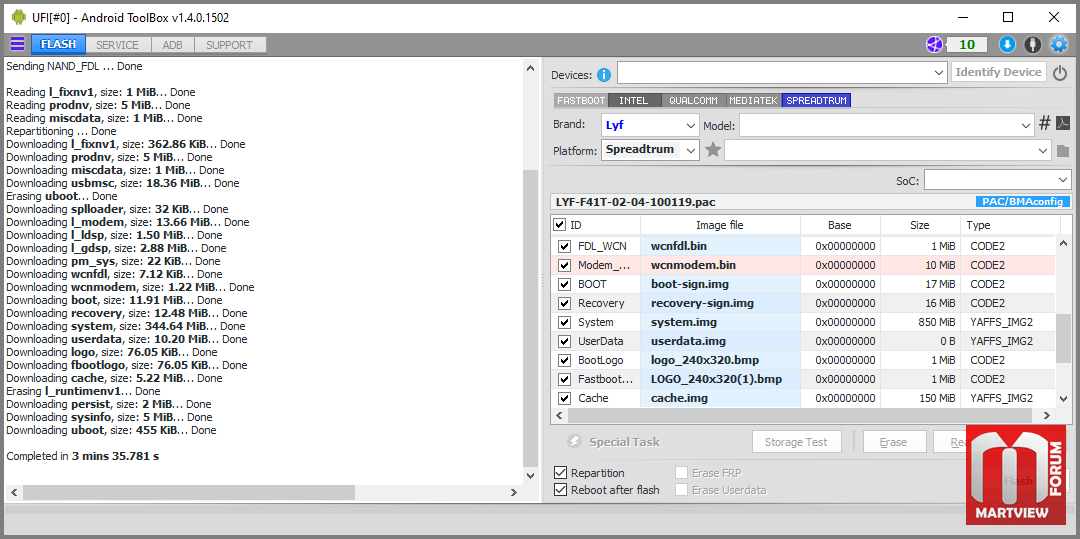This screenshot has width=1080, height=539.
Task: Click the favorite star icon
Action: [x=713, y=149]
